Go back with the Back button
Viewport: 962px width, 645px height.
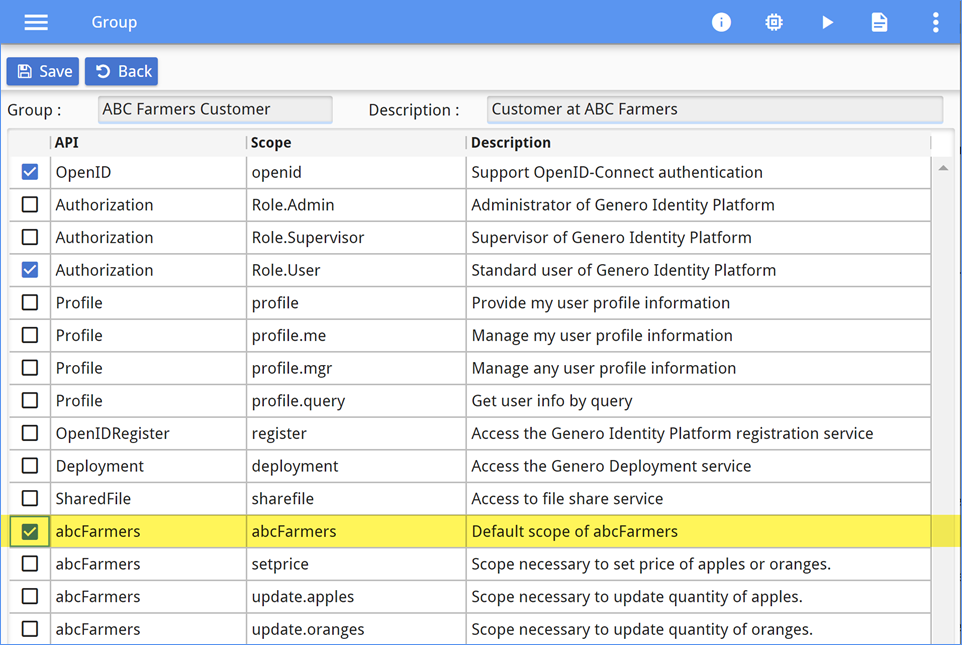click(x=121, y=71)
